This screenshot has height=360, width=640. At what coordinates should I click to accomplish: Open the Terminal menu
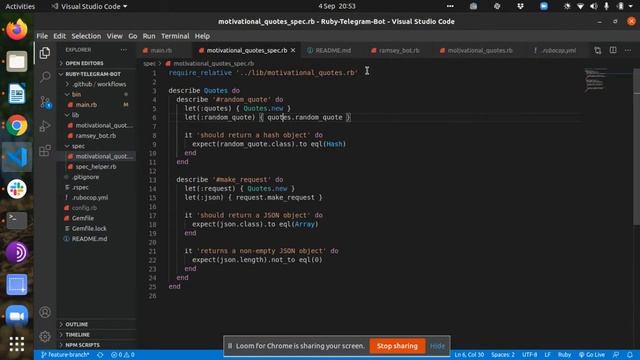coord(175,36)
